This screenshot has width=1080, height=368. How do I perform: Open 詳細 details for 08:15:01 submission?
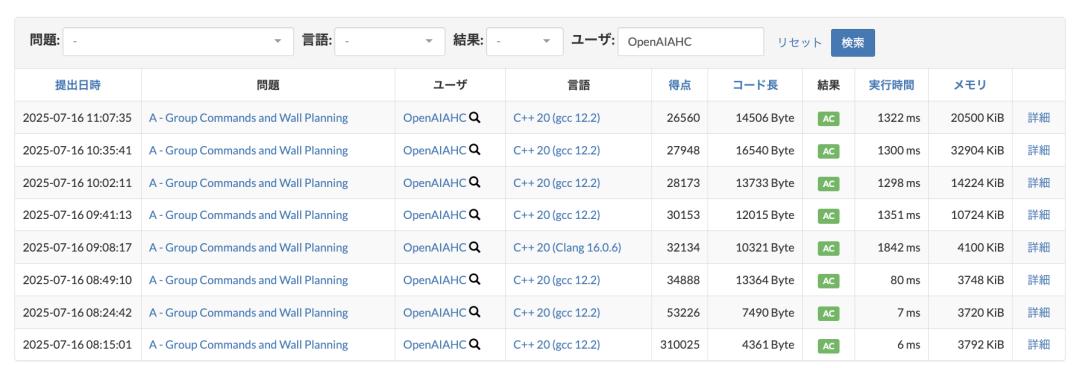1039,345
